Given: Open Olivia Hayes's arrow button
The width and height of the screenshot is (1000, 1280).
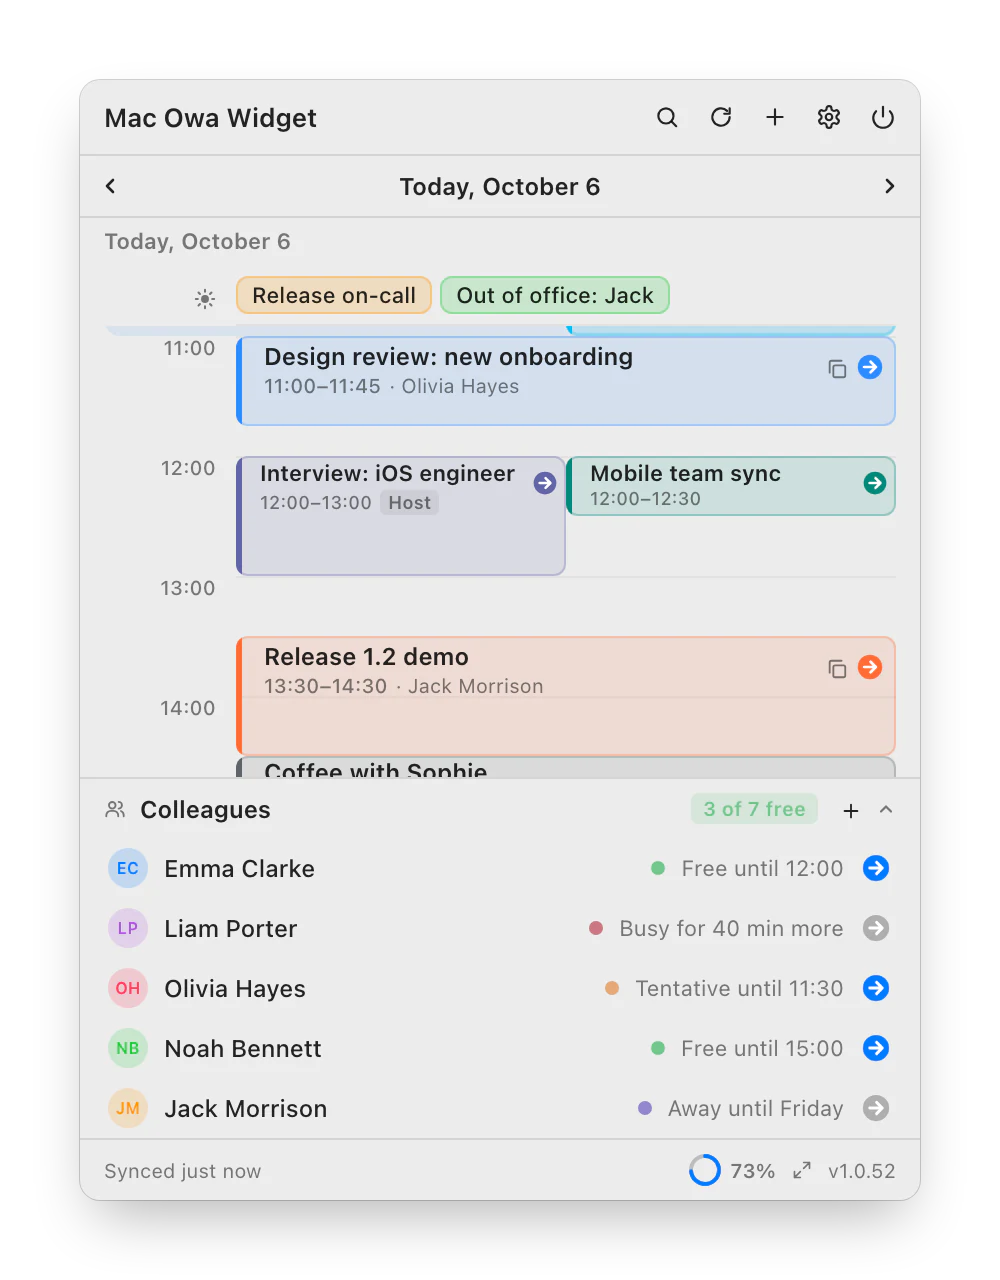Looking at the screenshot, I should coord(876,988).
